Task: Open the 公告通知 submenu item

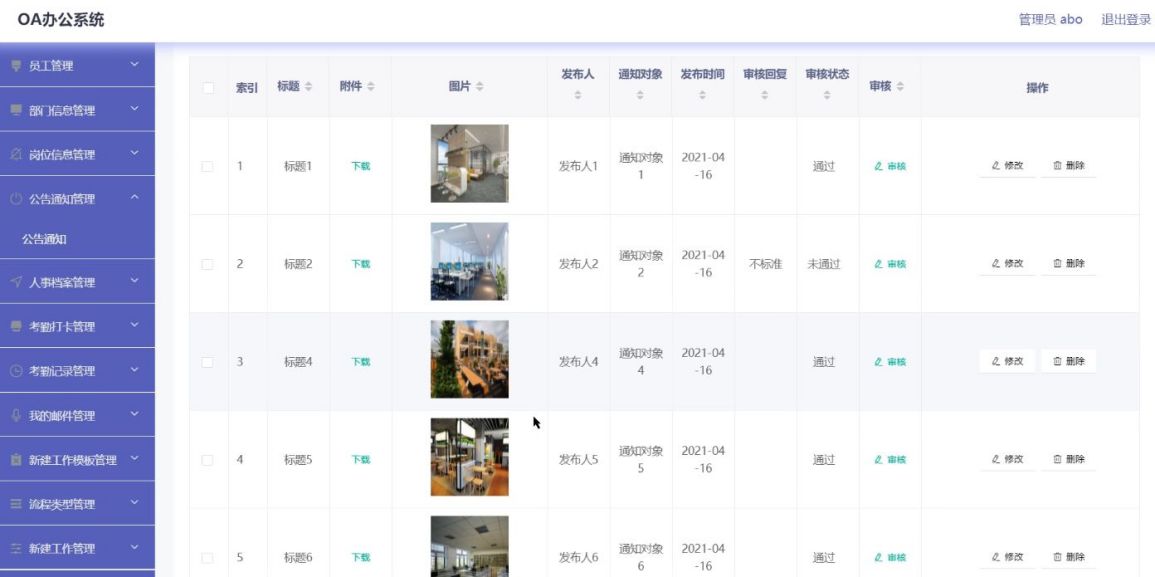Action: tap(45, 239)
